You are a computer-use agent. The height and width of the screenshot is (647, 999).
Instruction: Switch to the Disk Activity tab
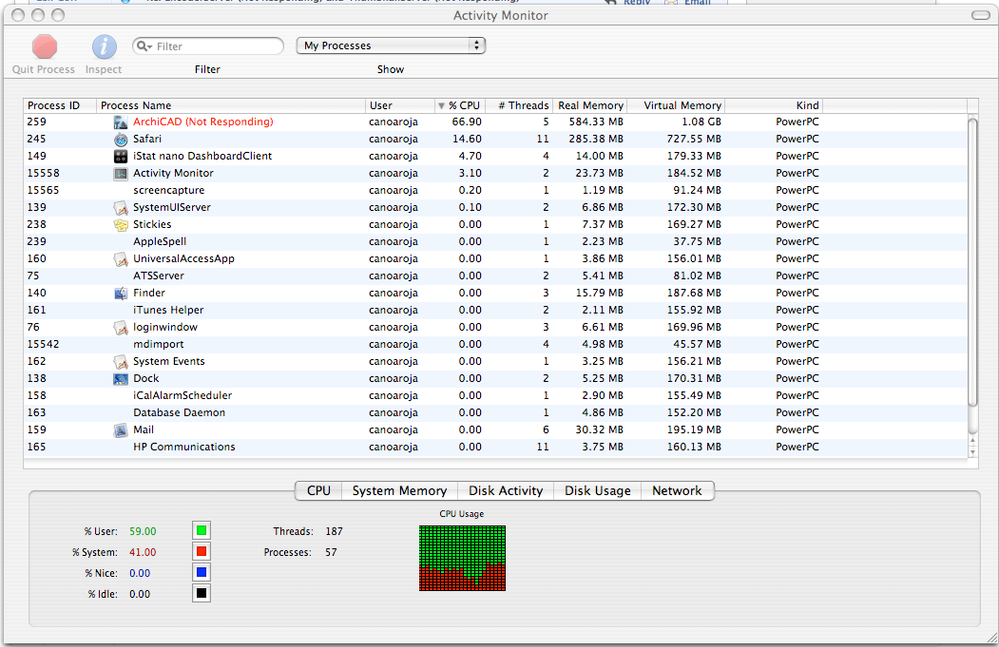[x=506, y=491]
